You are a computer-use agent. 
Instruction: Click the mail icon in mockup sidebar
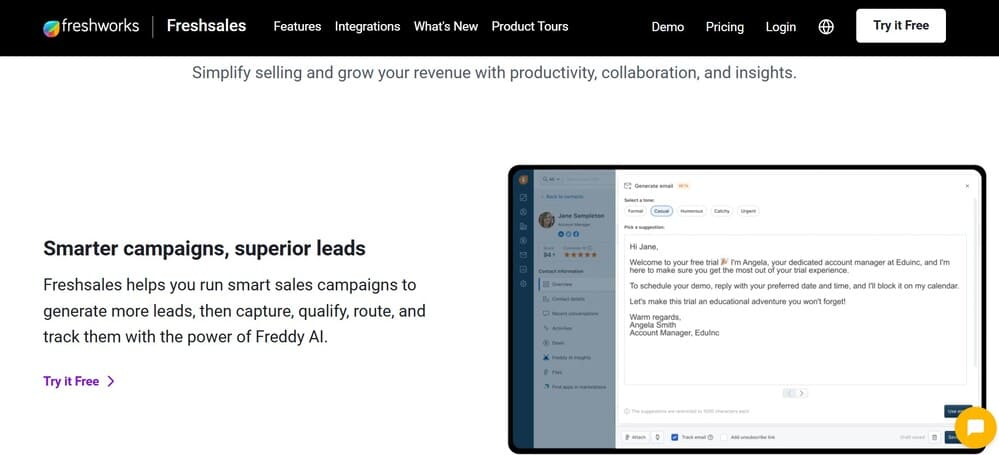pos(523,255)
